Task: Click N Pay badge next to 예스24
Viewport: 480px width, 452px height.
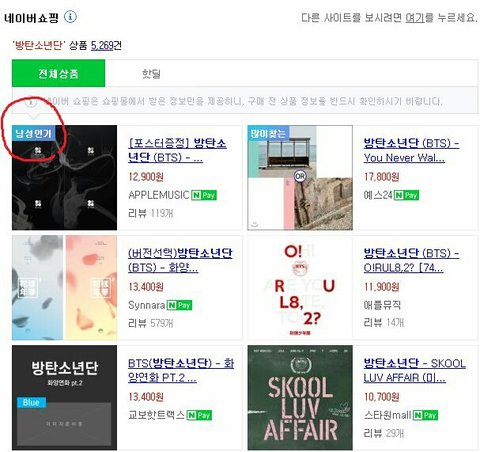Action: 406,195
